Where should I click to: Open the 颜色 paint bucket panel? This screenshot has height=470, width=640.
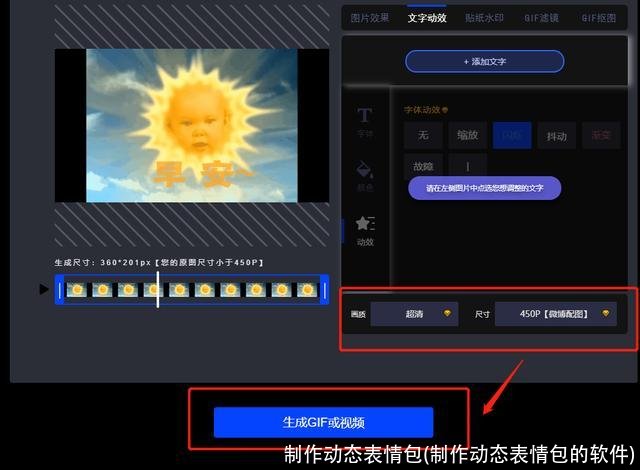click(364, 175)
